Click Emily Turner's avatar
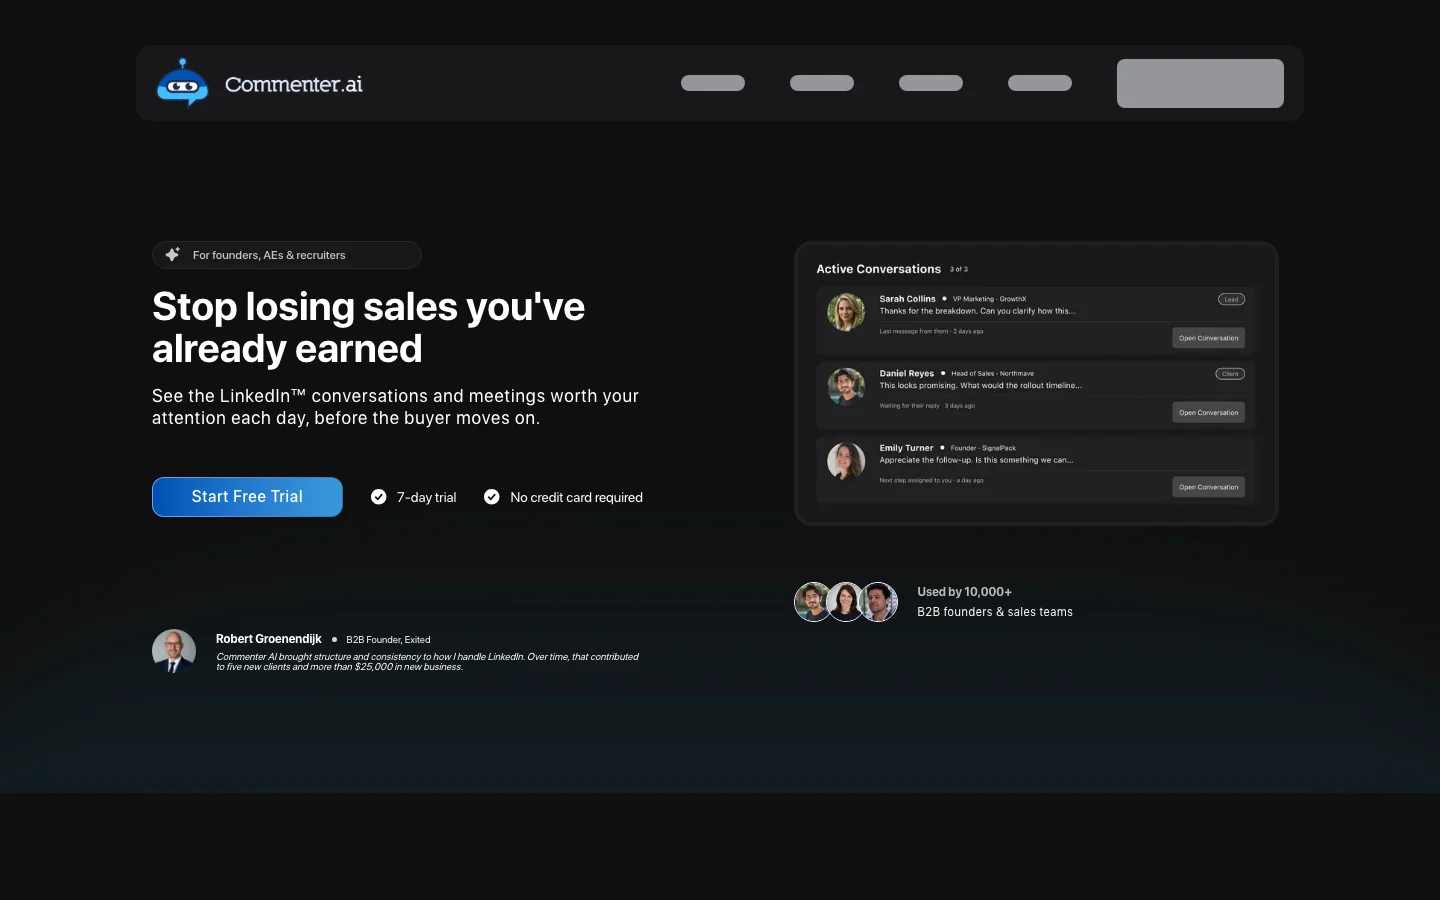Screen dimensions: 1440x900 [846, 461]
